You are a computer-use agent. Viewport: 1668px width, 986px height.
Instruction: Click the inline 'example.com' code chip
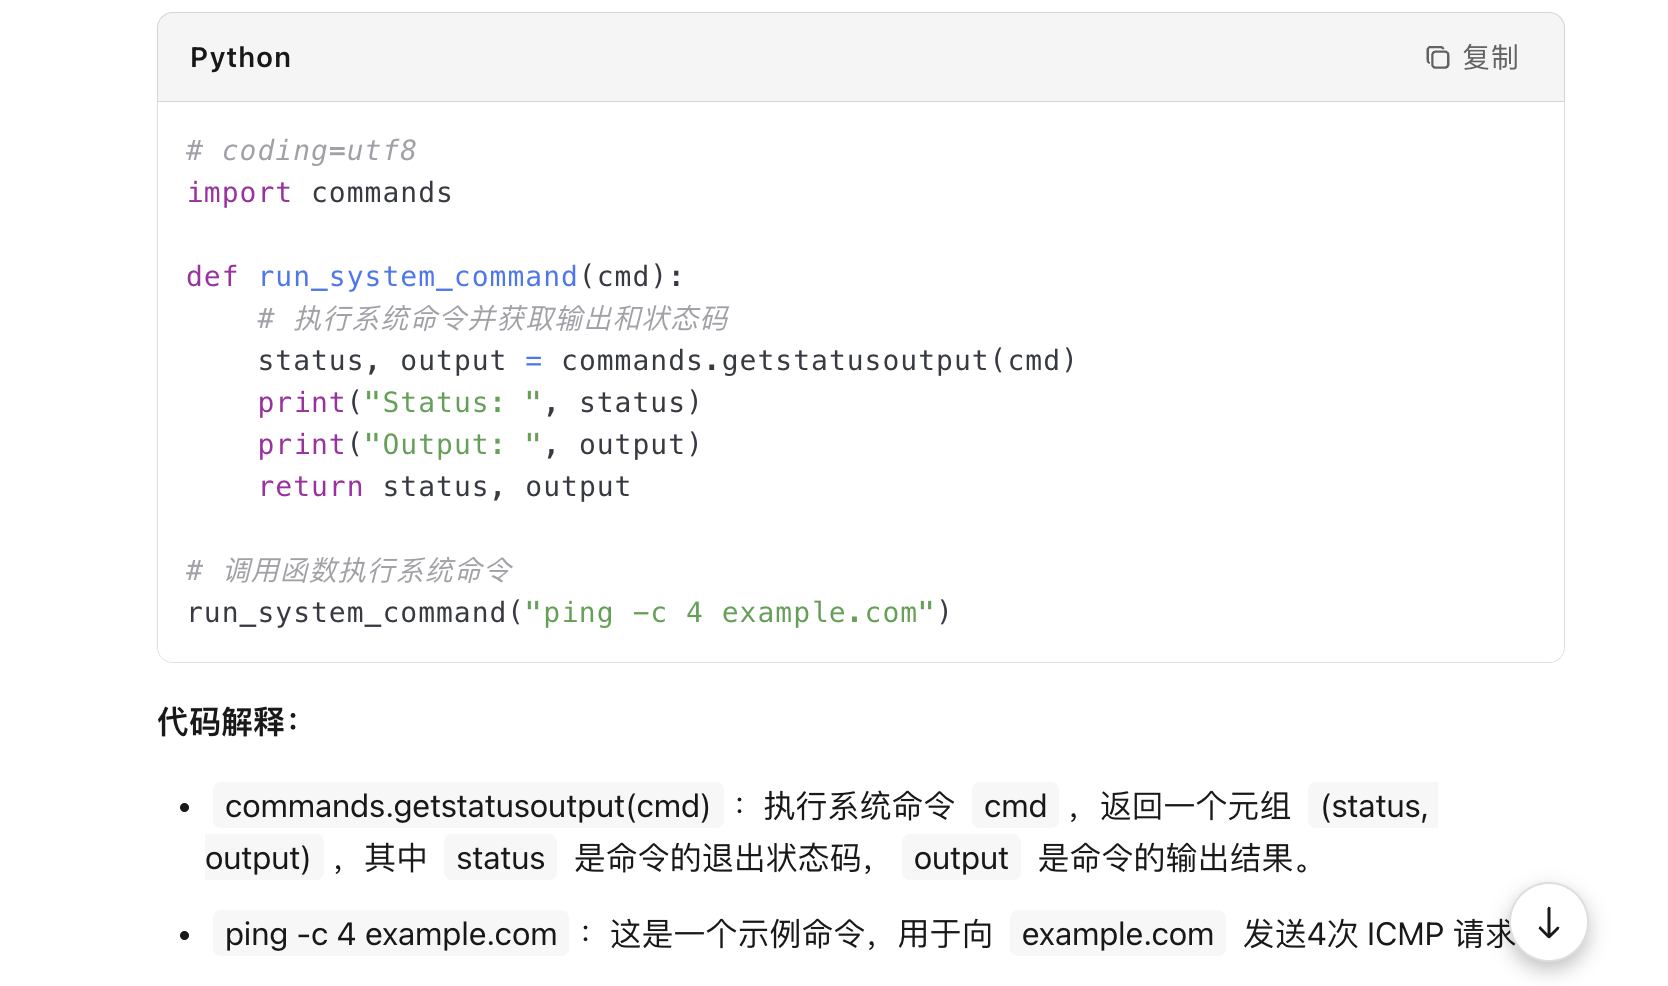tap(1117, 934)
